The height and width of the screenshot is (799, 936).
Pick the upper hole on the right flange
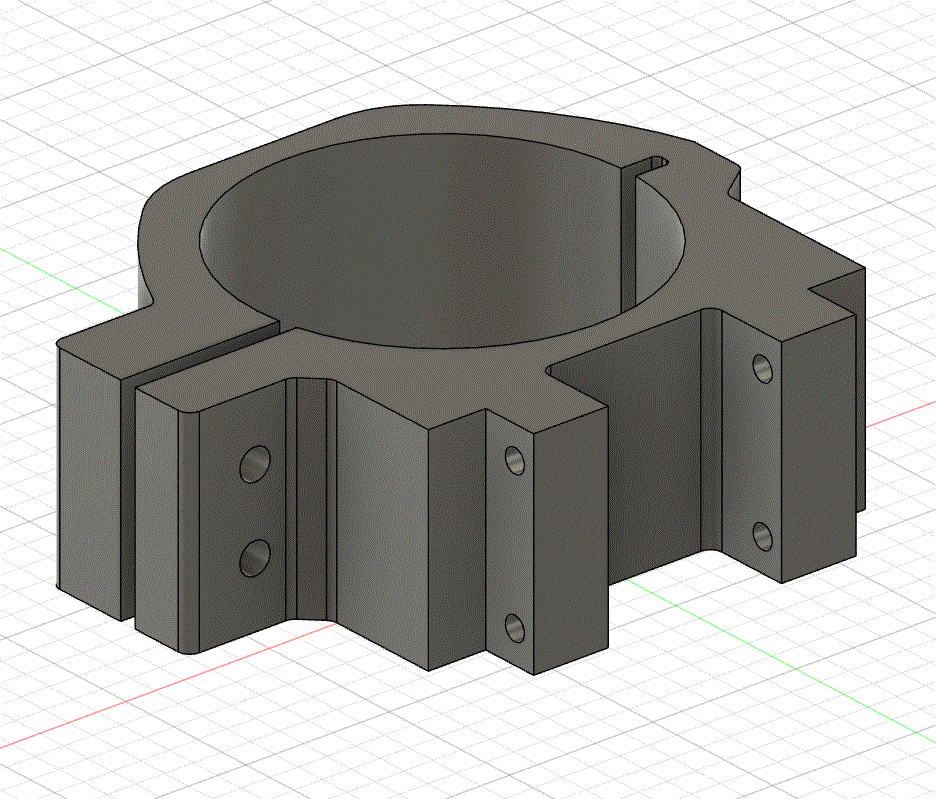pyautogui.click(x=762, y=368)
